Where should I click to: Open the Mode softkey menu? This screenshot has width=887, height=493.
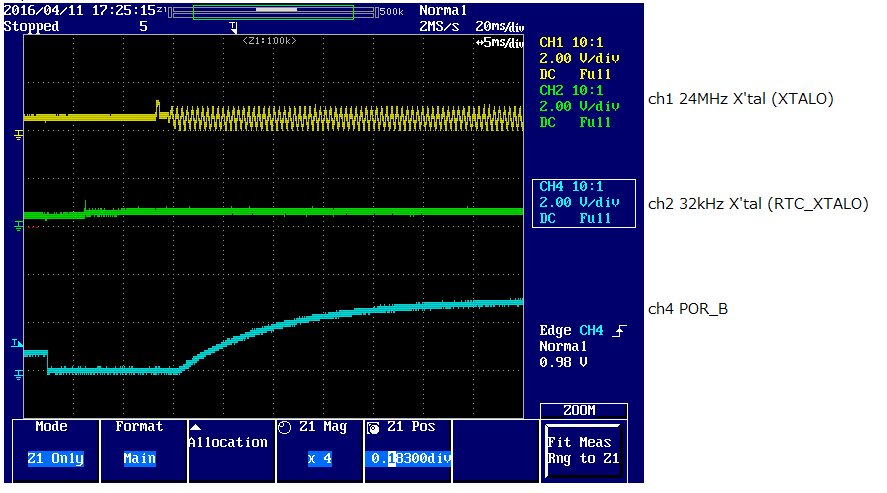pos(55,451)
